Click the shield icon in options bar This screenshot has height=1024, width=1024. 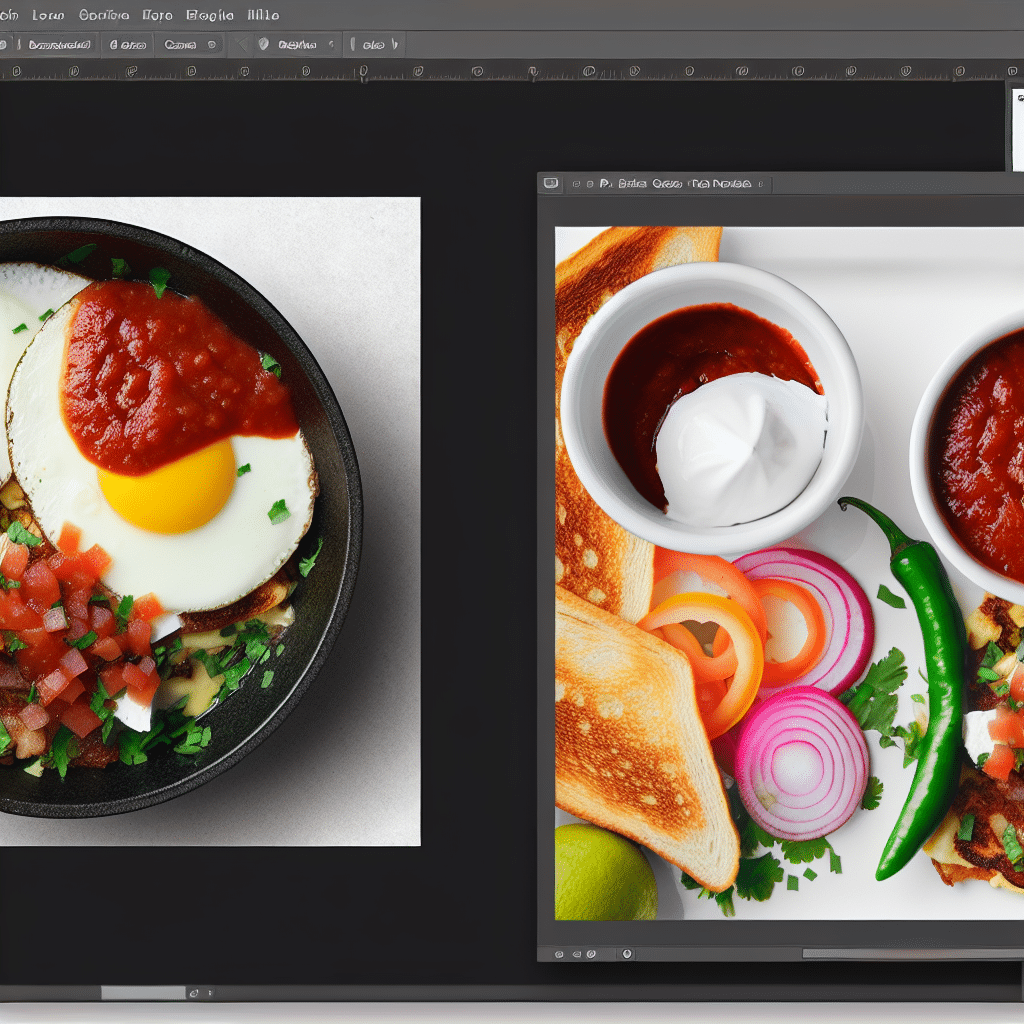264,44
